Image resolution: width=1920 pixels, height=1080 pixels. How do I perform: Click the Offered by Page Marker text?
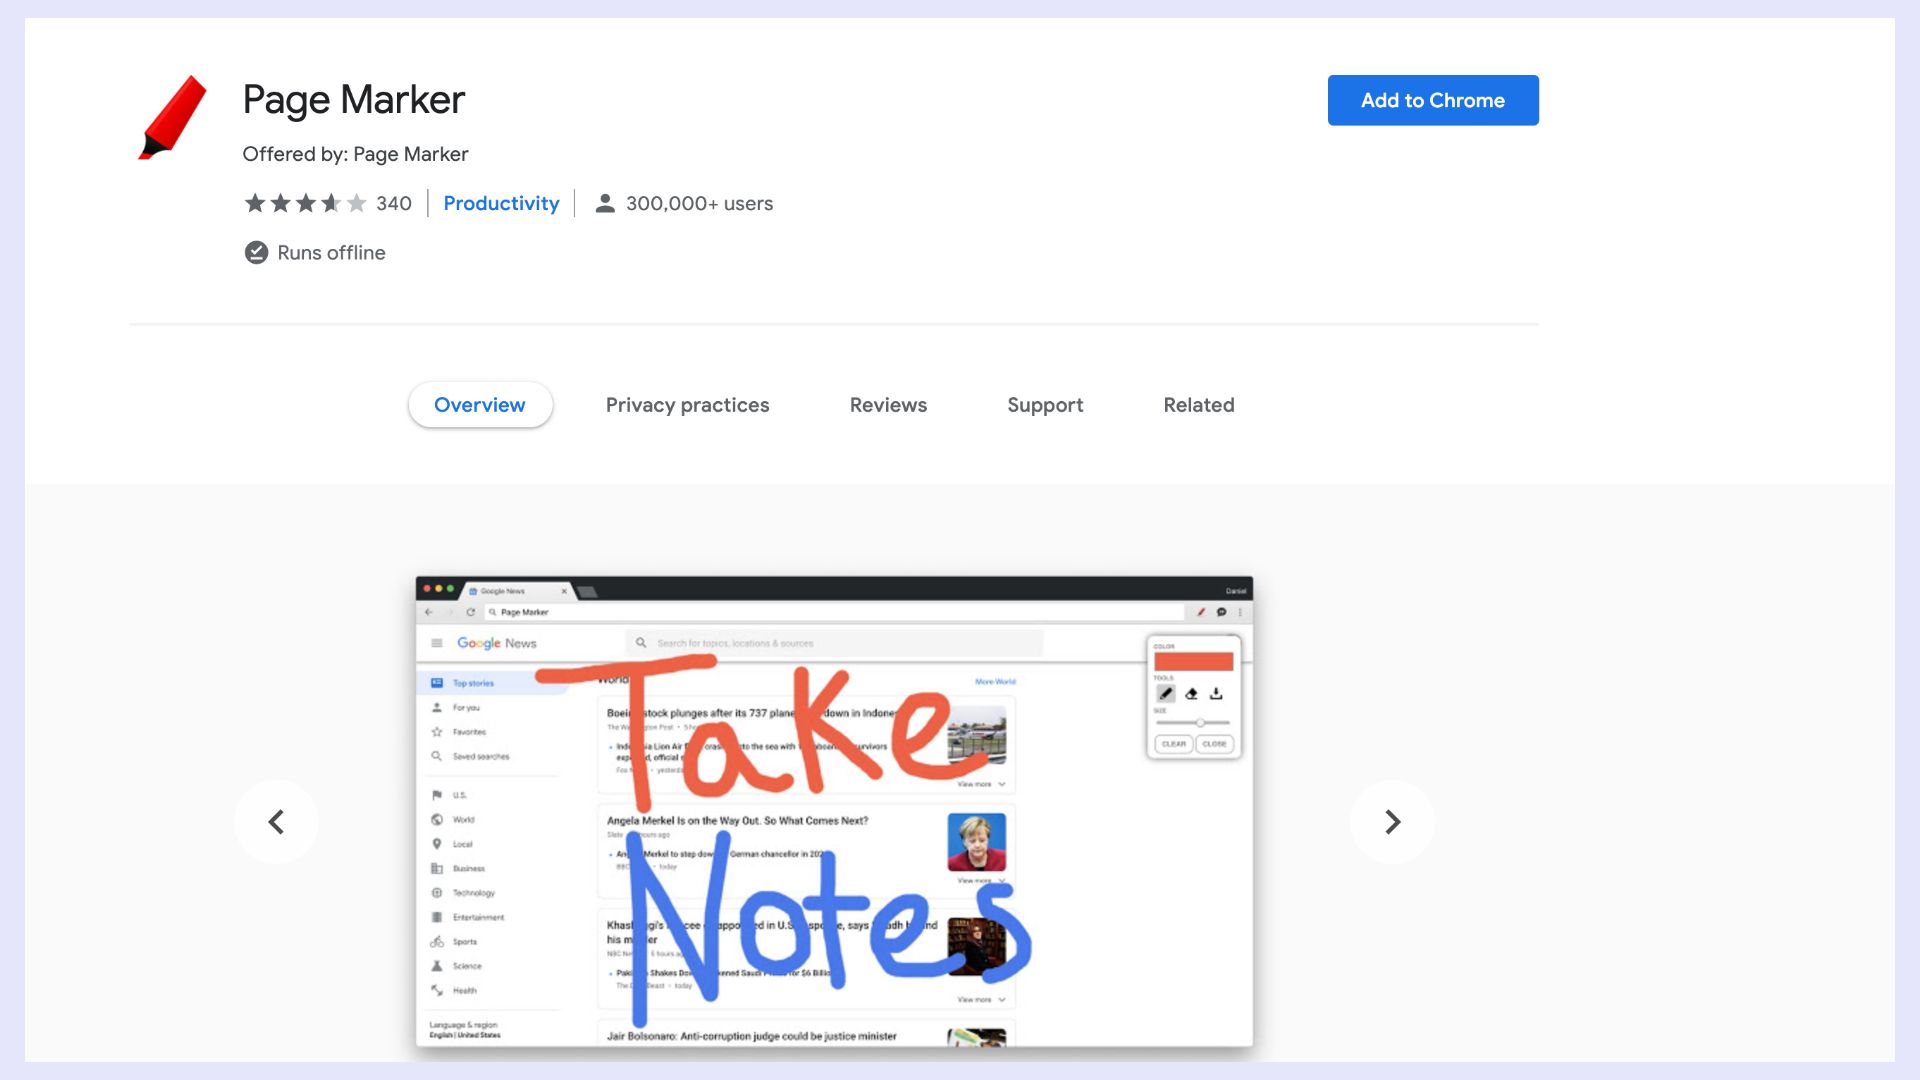point(355,154)
